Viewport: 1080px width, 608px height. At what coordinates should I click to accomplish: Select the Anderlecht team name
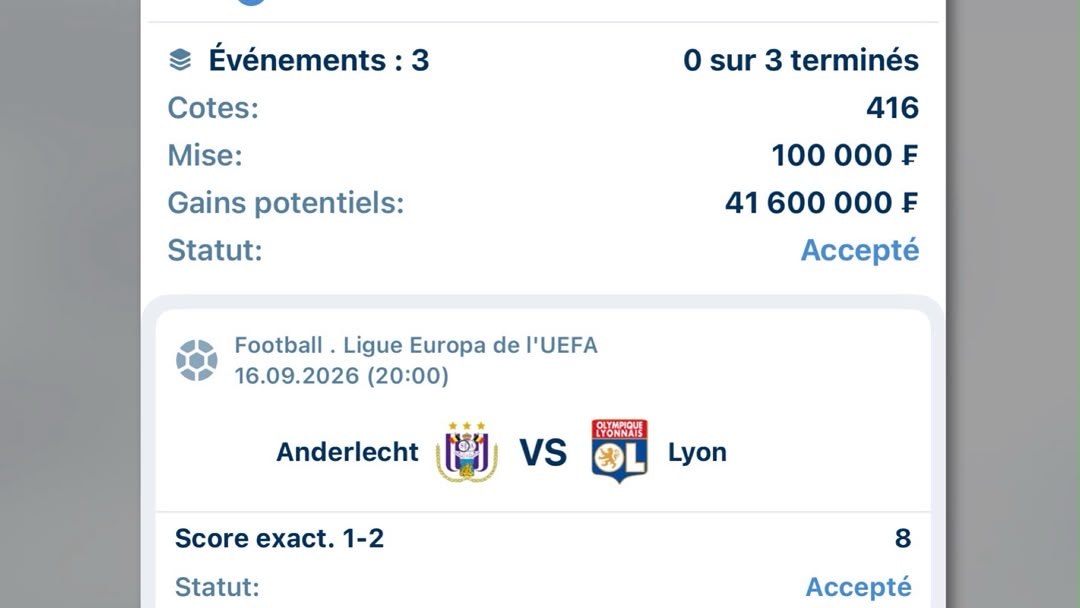pyautogui.click(x=347, y=452)
